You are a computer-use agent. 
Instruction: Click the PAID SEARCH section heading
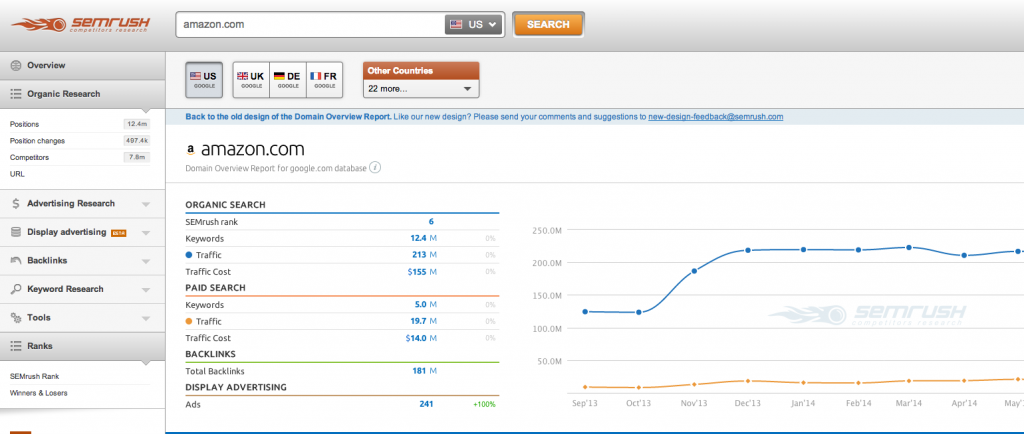click(x=216, y=288)
